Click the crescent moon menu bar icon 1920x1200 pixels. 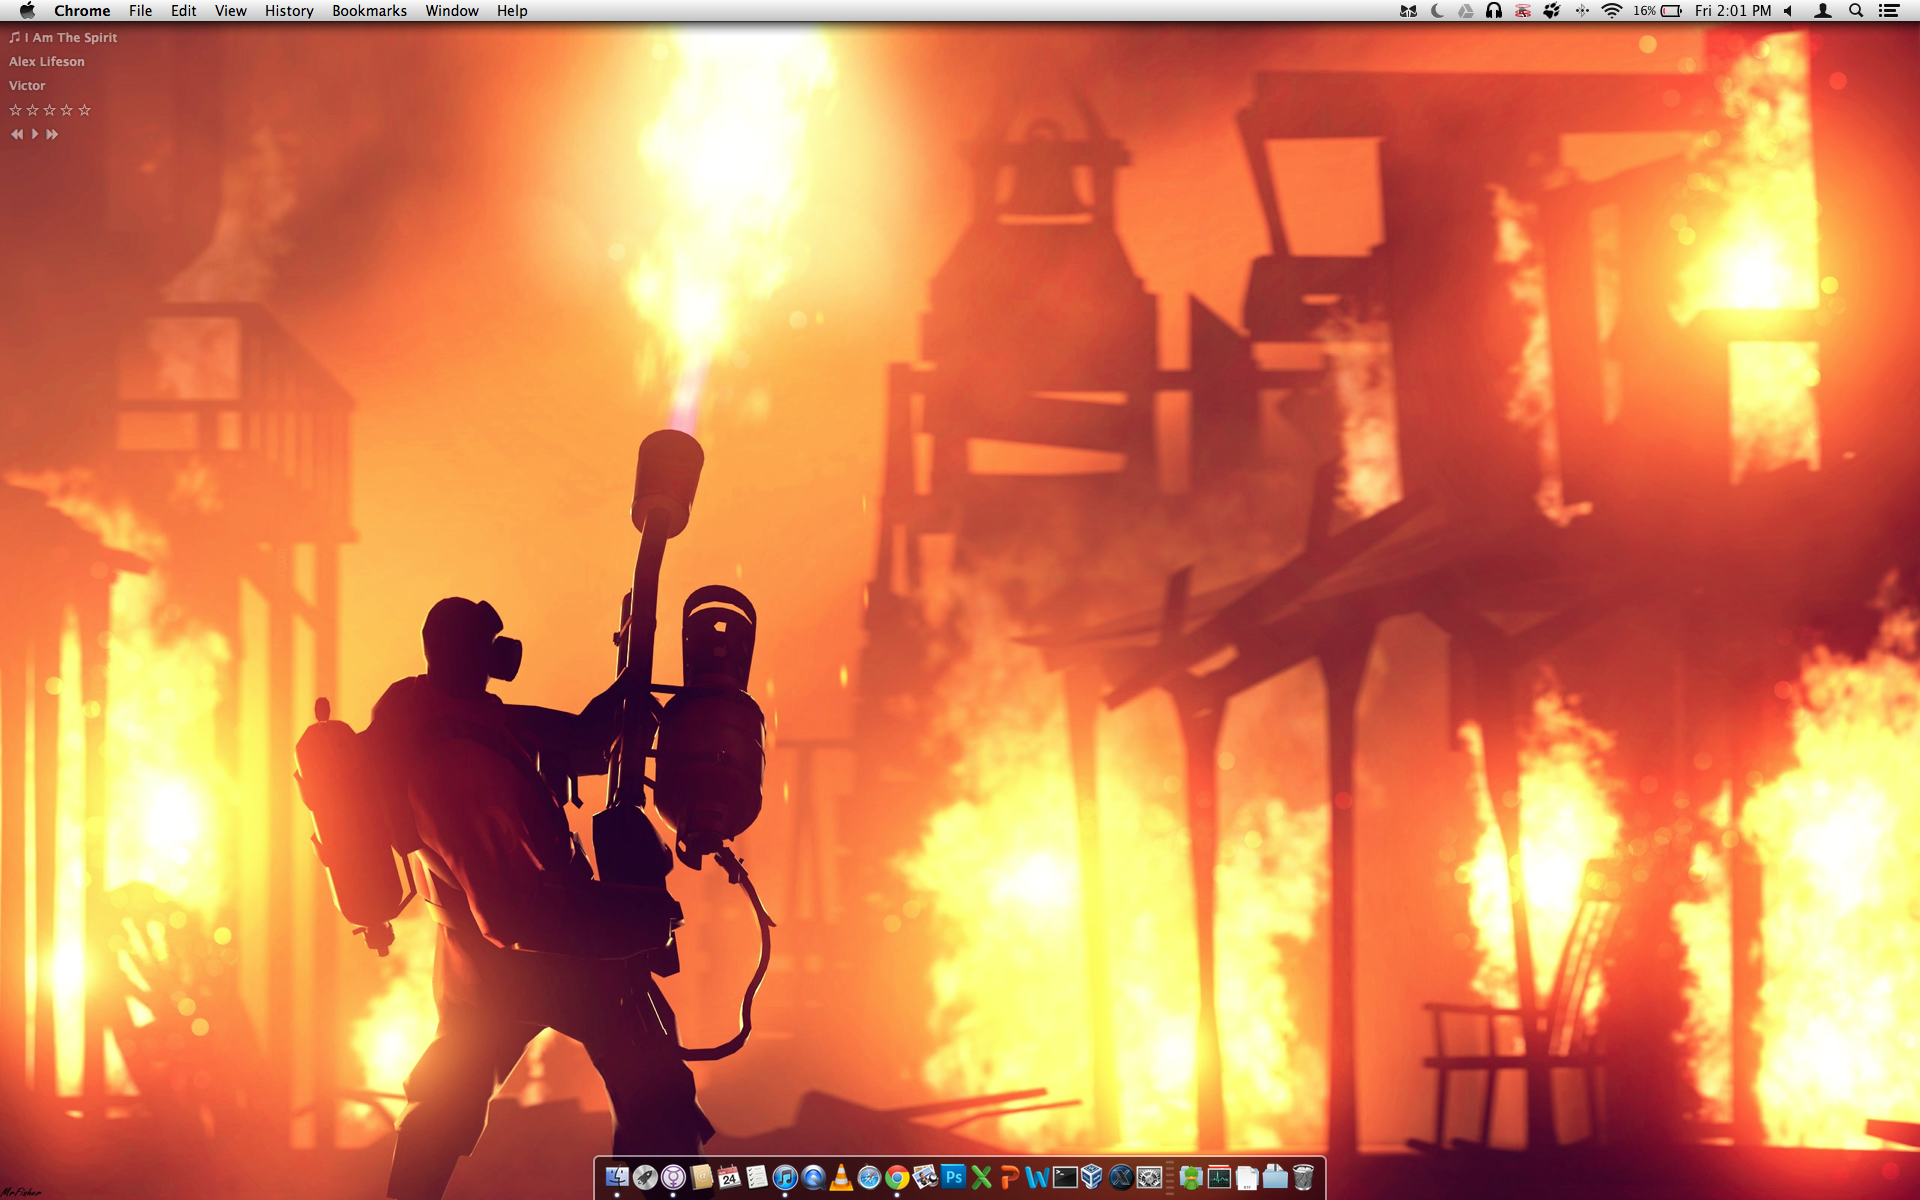click(1437, 11)
